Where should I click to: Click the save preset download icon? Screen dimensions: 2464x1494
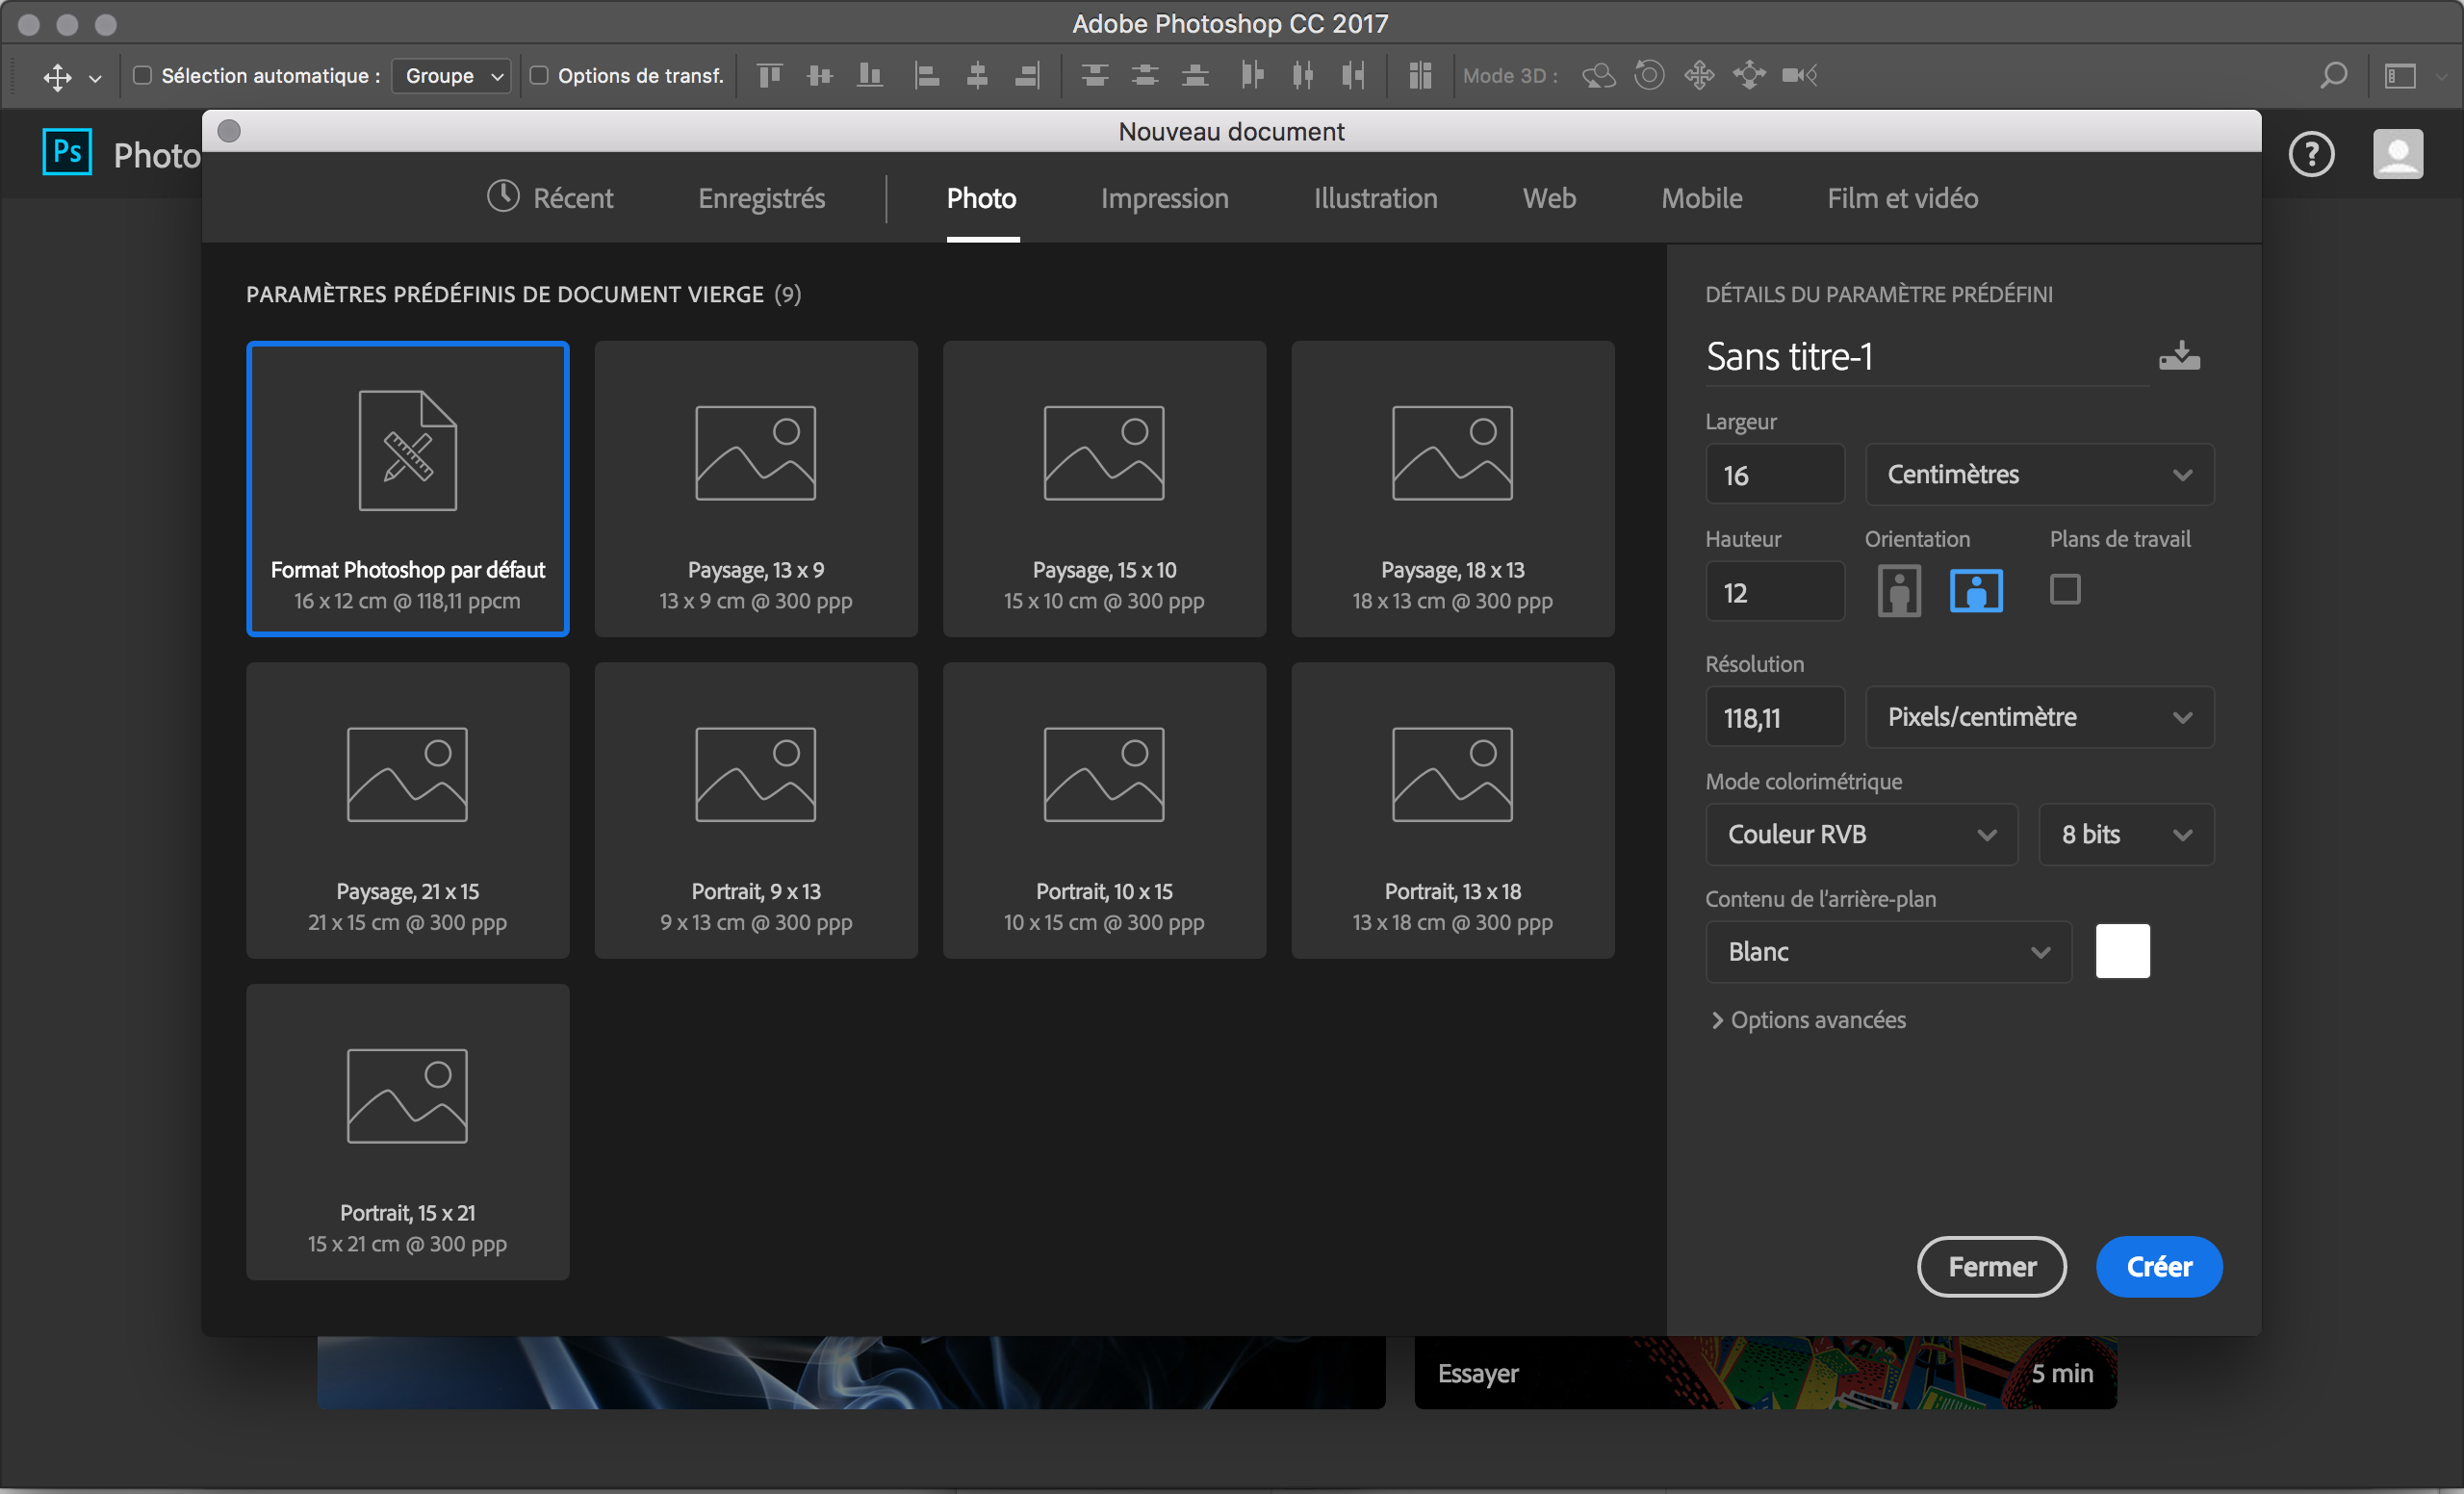pos(2178,356)
